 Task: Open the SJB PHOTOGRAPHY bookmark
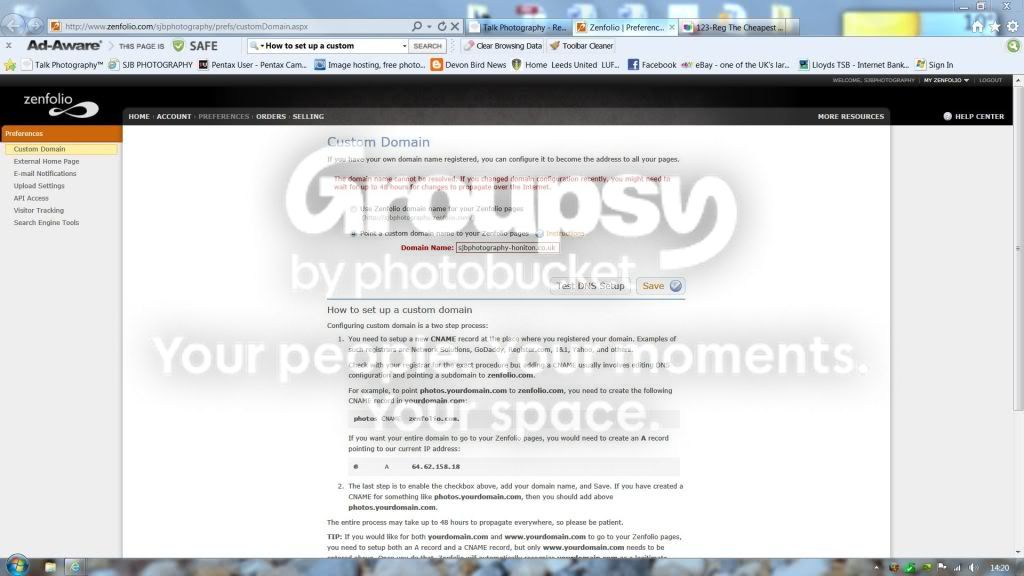coord(150,65)
